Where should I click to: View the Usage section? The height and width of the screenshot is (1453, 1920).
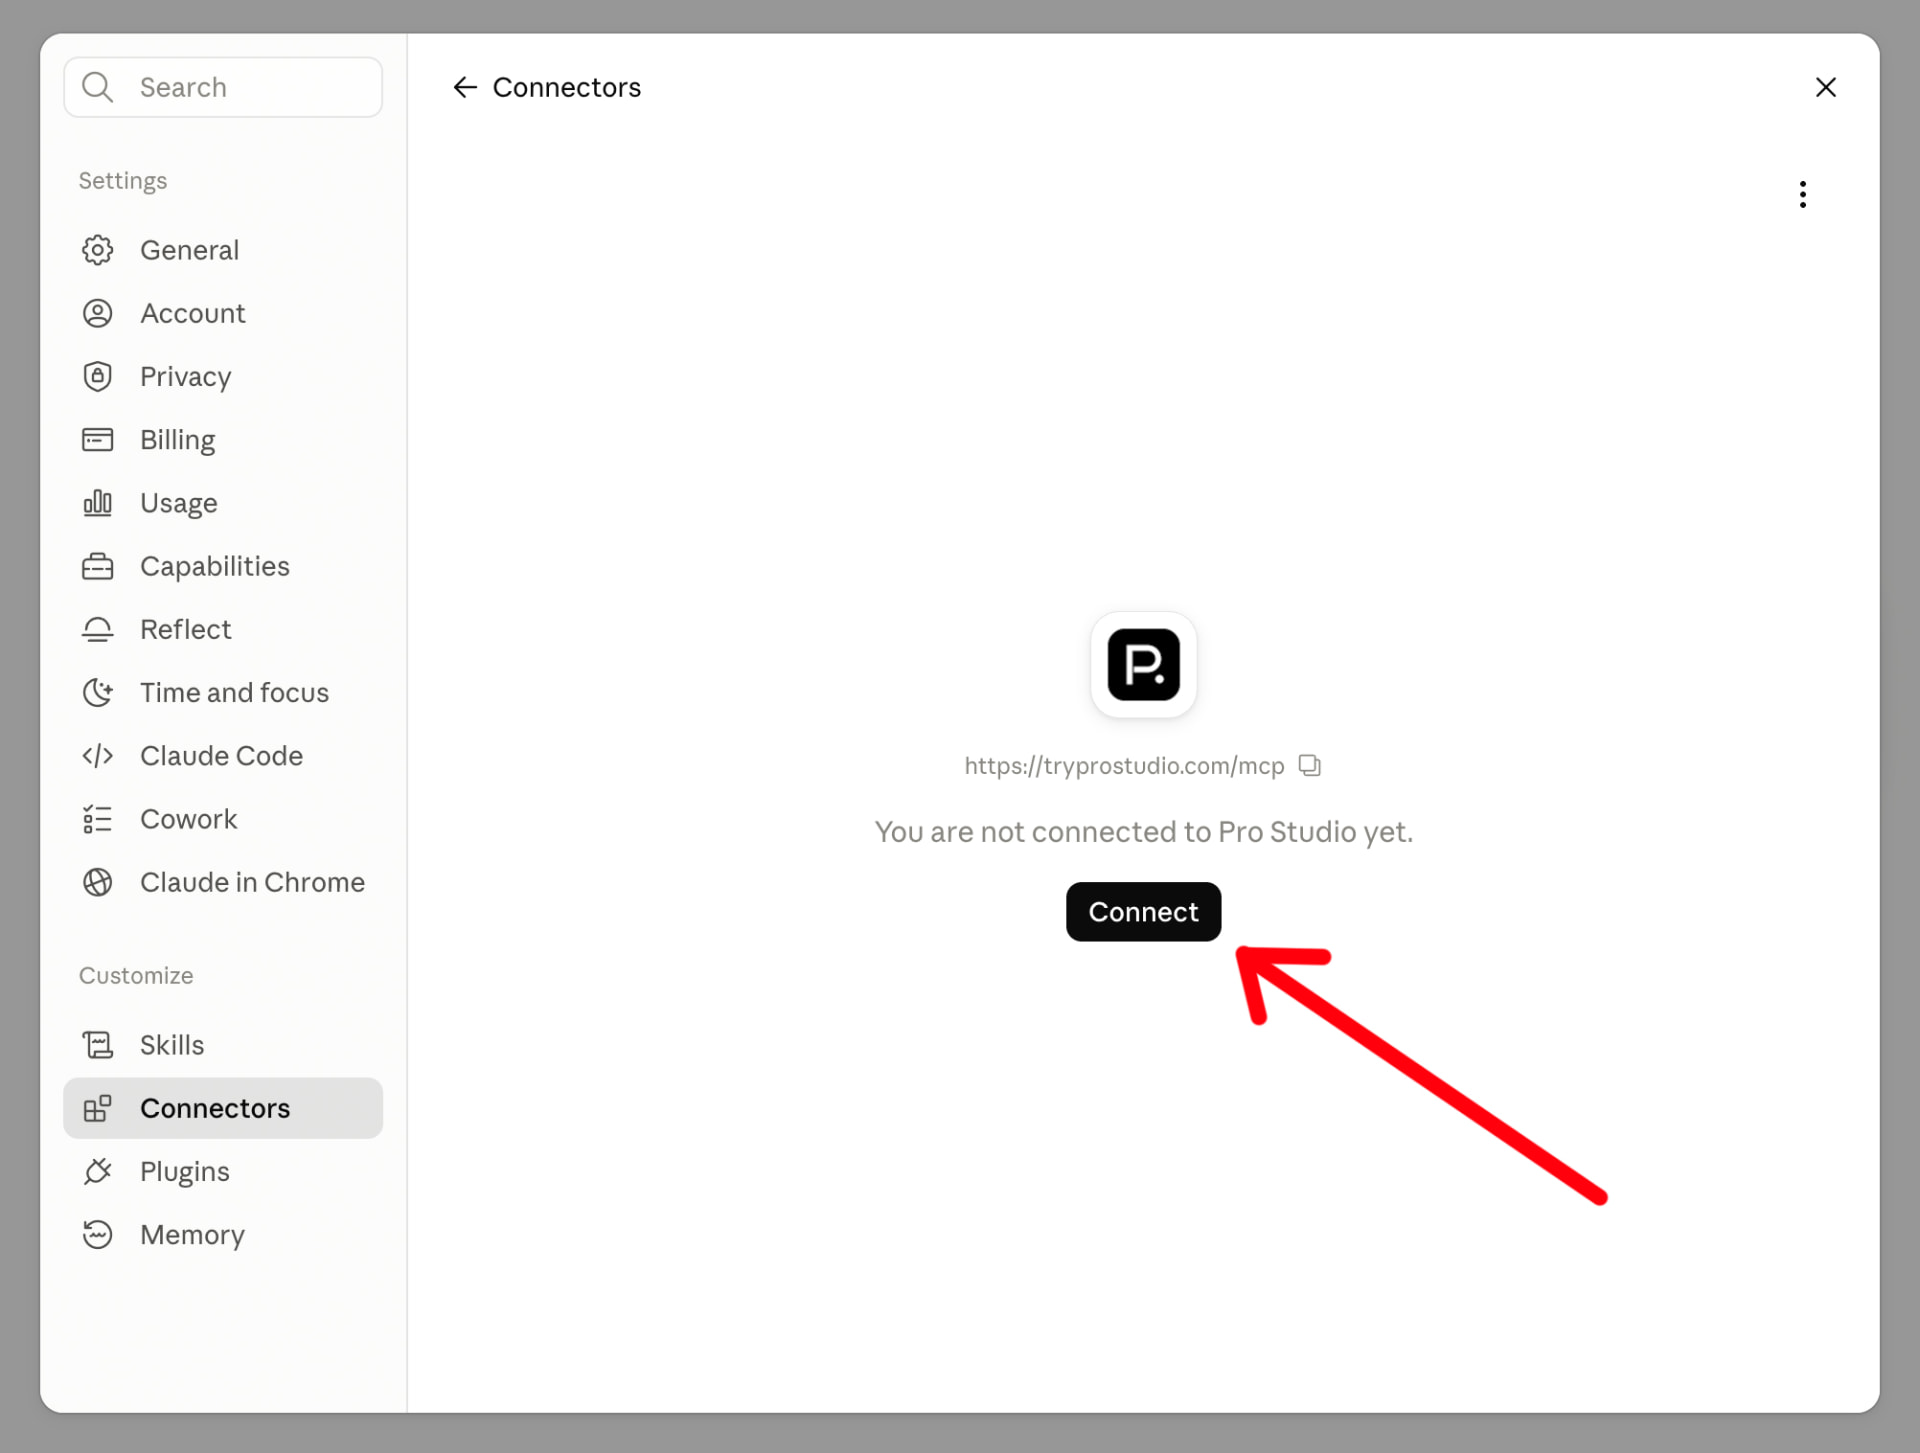[x=223, y=503]
